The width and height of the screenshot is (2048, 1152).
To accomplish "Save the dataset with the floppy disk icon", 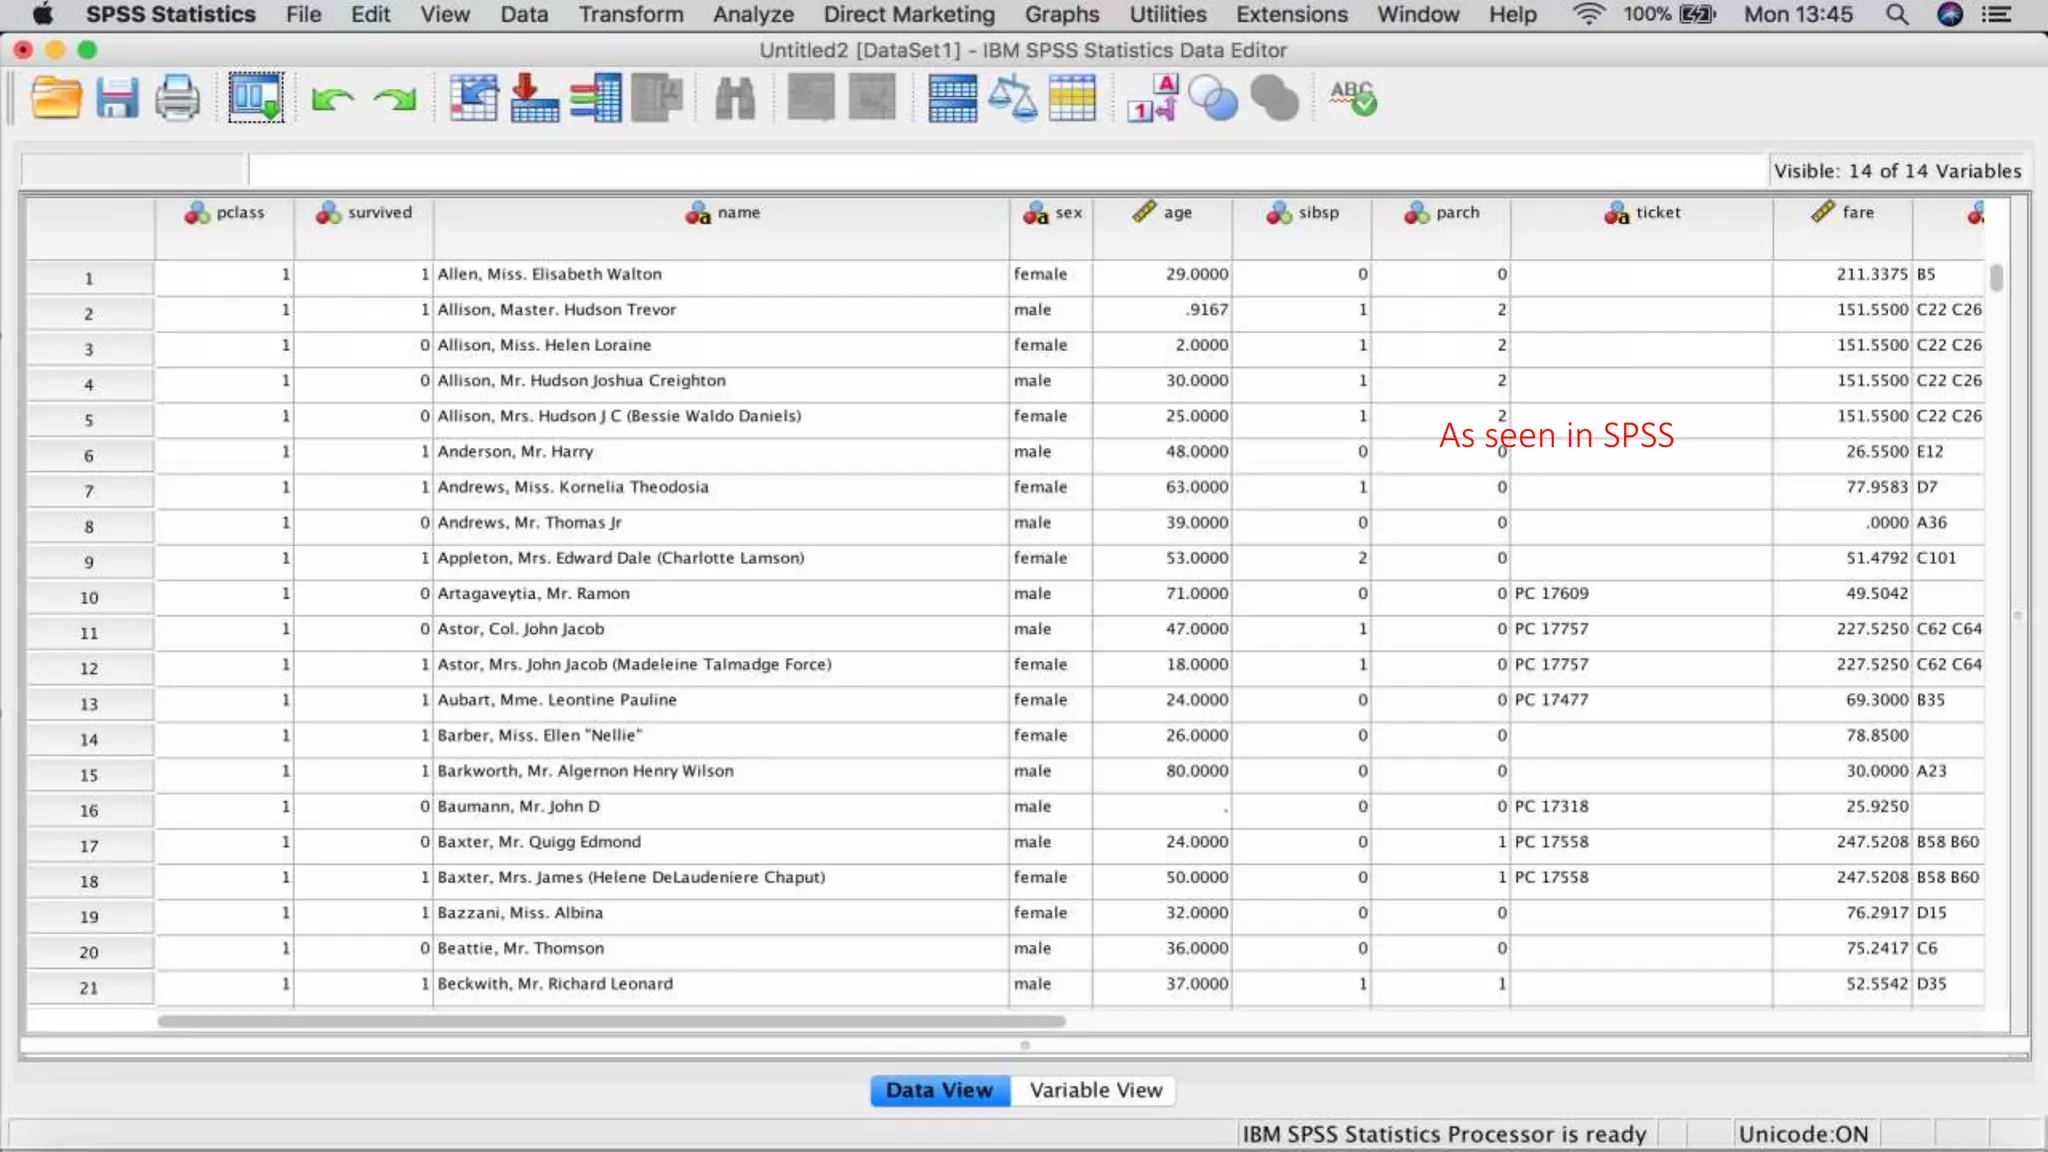I will point(117,98).
